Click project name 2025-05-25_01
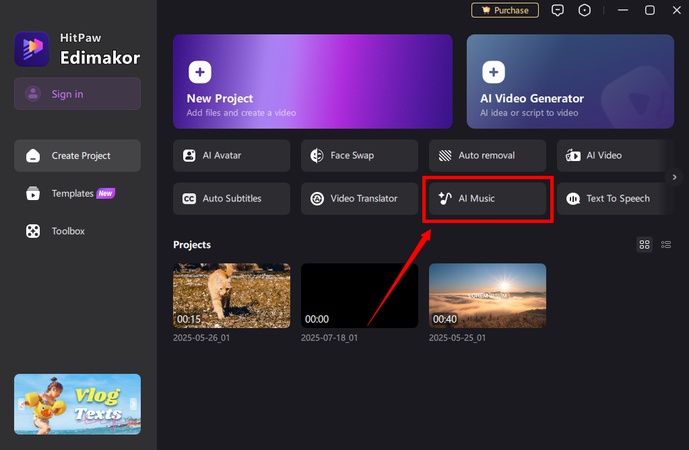 (x=457, y=338)
